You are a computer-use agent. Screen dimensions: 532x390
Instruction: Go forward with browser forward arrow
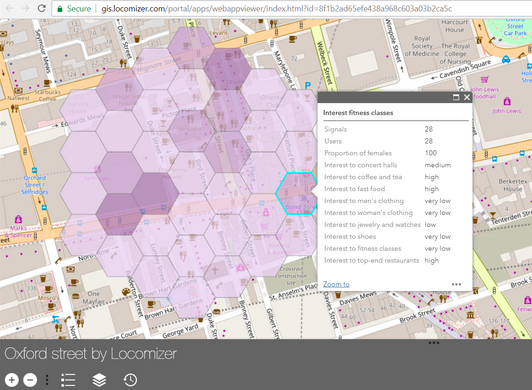[25, 8]
